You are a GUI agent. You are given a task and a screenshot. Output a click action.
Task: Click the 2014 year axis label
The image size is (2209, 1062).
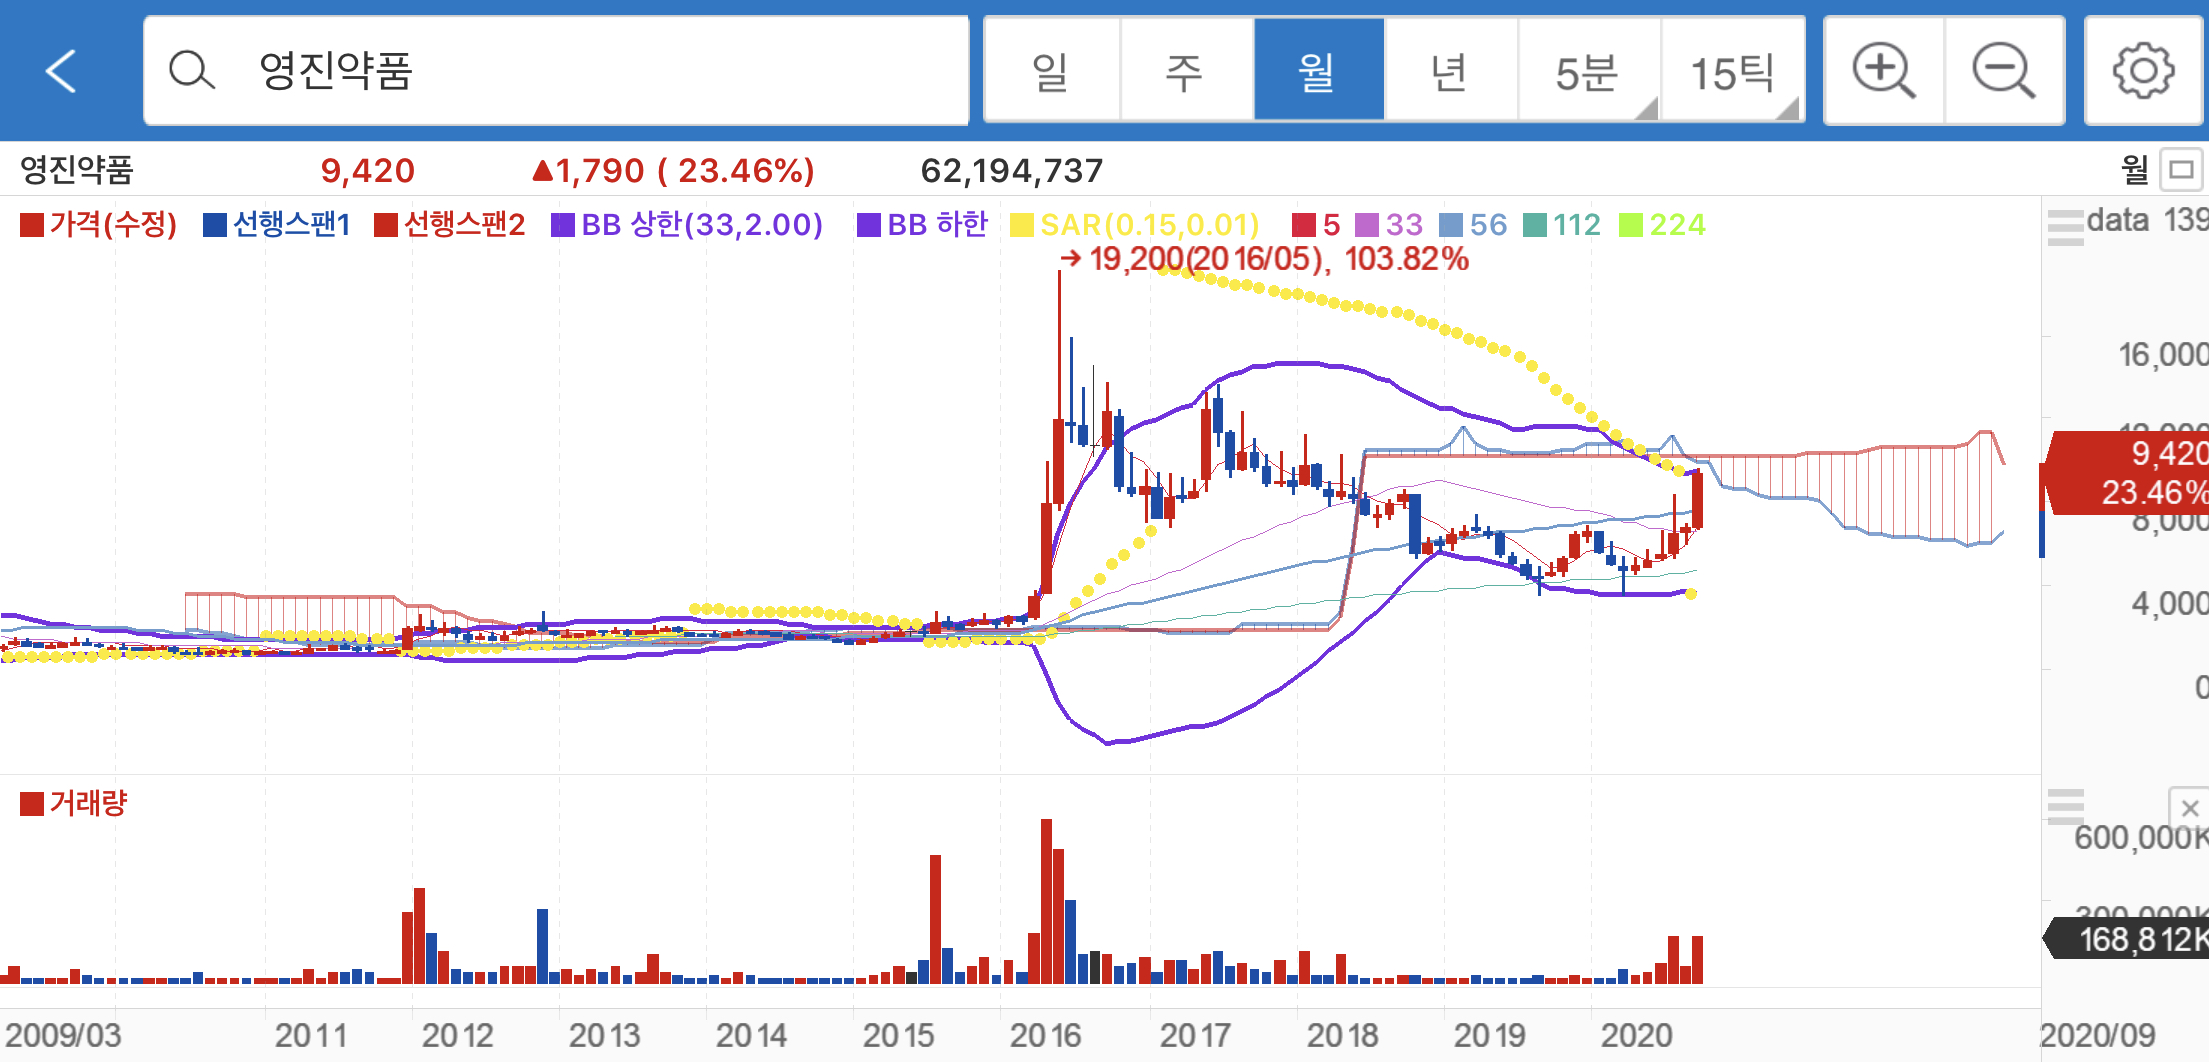(x=751, y=1035)
